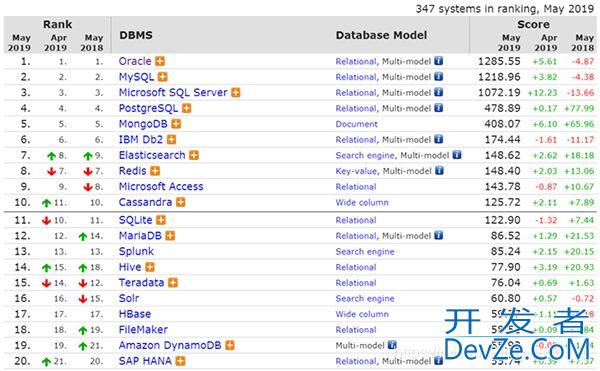Click the plus icon beside Elasticsearch

(194, 155)
